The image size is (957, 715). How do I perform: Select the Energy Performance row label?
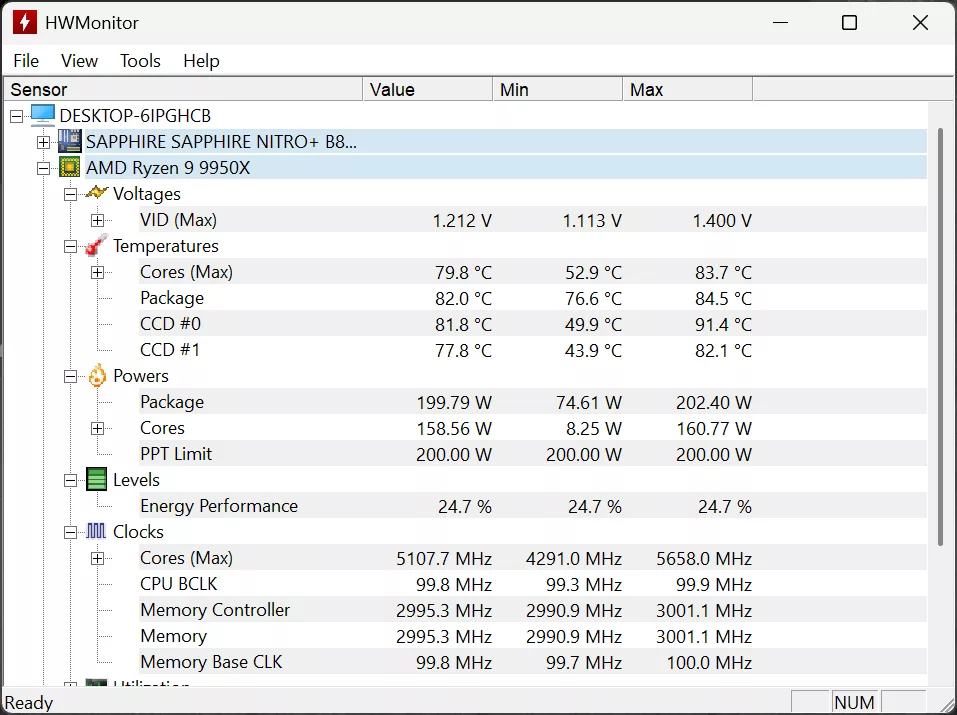[x=219, y=506]
